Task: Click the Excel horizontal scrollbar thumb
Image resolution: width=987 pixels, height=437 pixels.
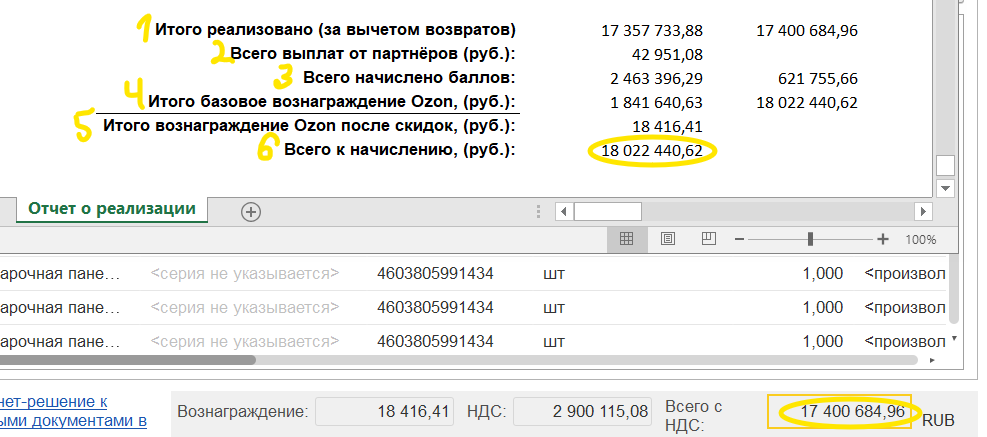Action: click(607, 211)
